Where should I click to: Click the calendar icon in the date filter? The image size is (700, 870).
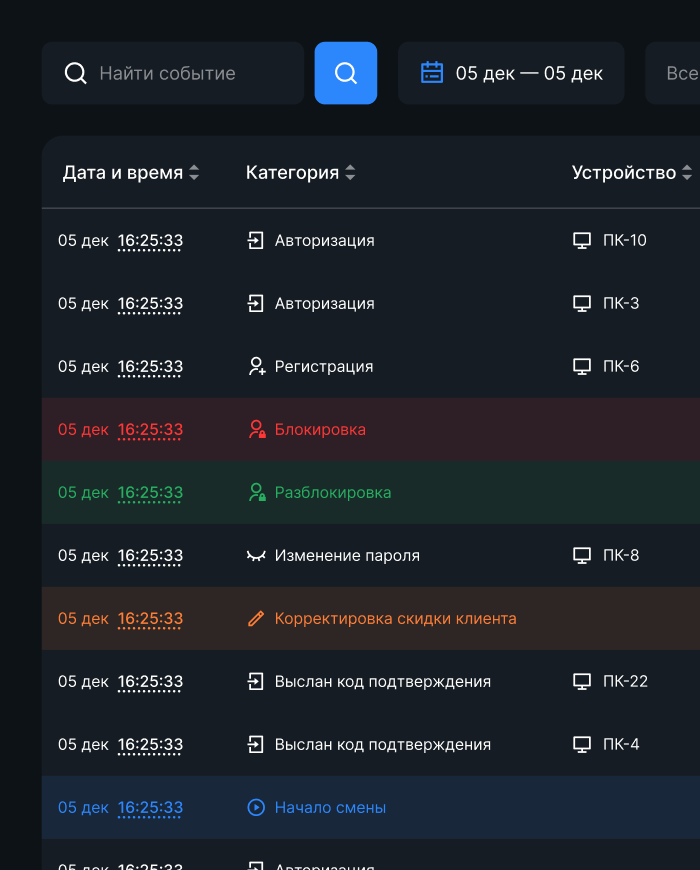coord(432,73)
